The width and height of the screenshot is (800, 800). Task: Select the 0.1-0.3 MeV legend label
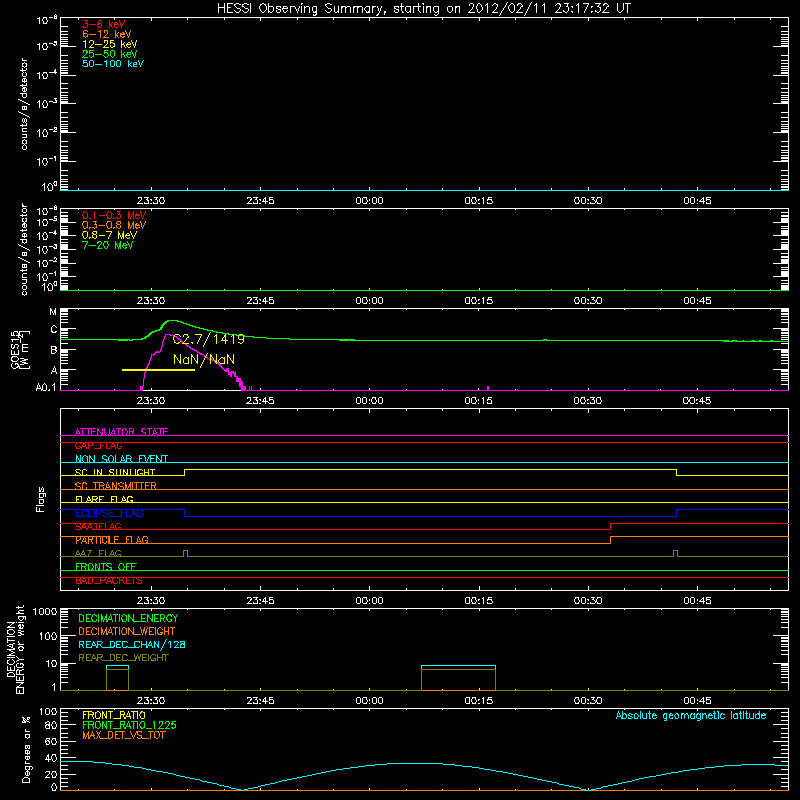(114, 215)
